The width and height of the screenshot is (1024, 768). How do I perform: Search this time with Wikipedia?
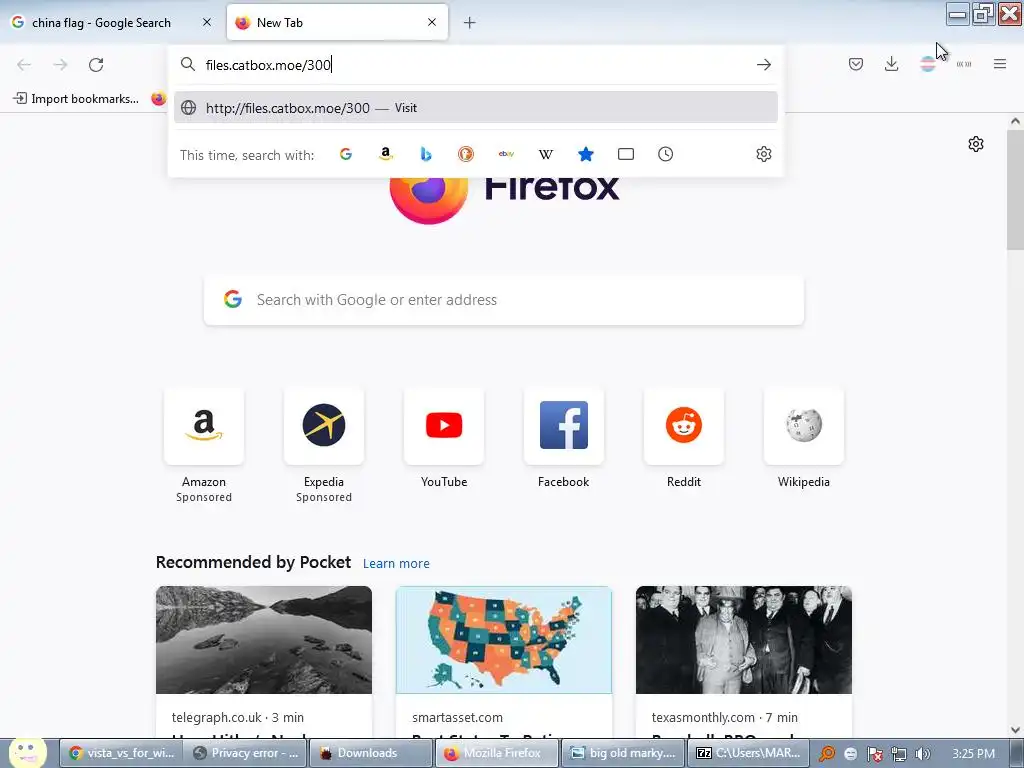546,154
